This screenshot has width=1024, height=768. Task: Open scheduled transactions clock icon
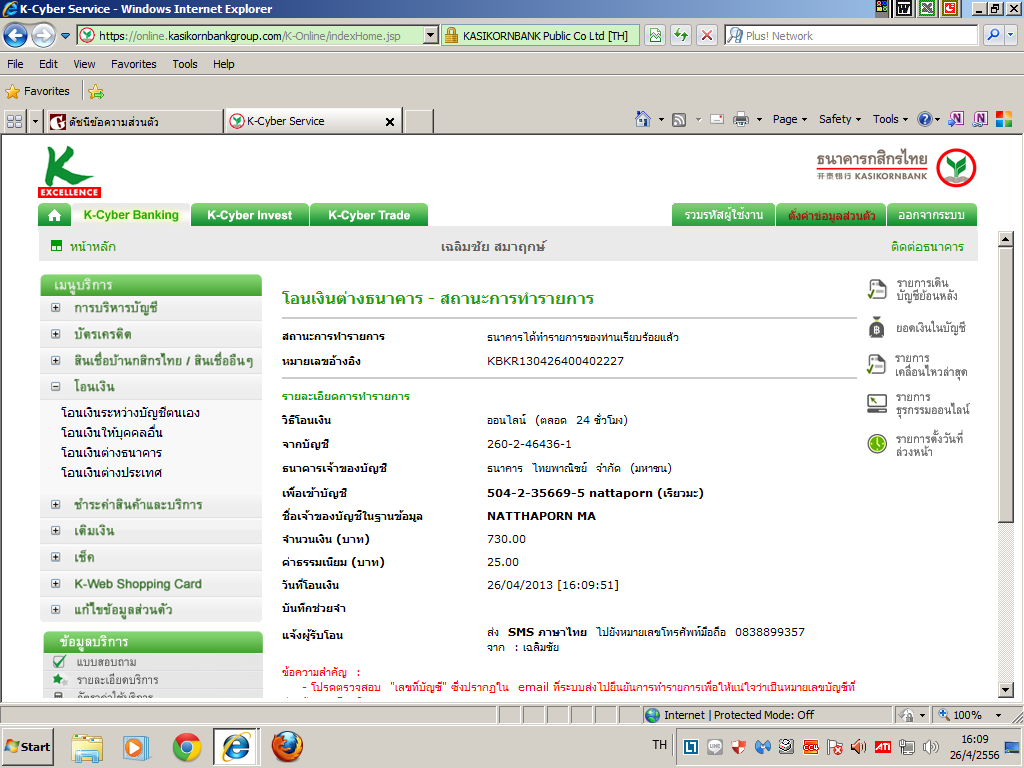(x=876, y=444)
